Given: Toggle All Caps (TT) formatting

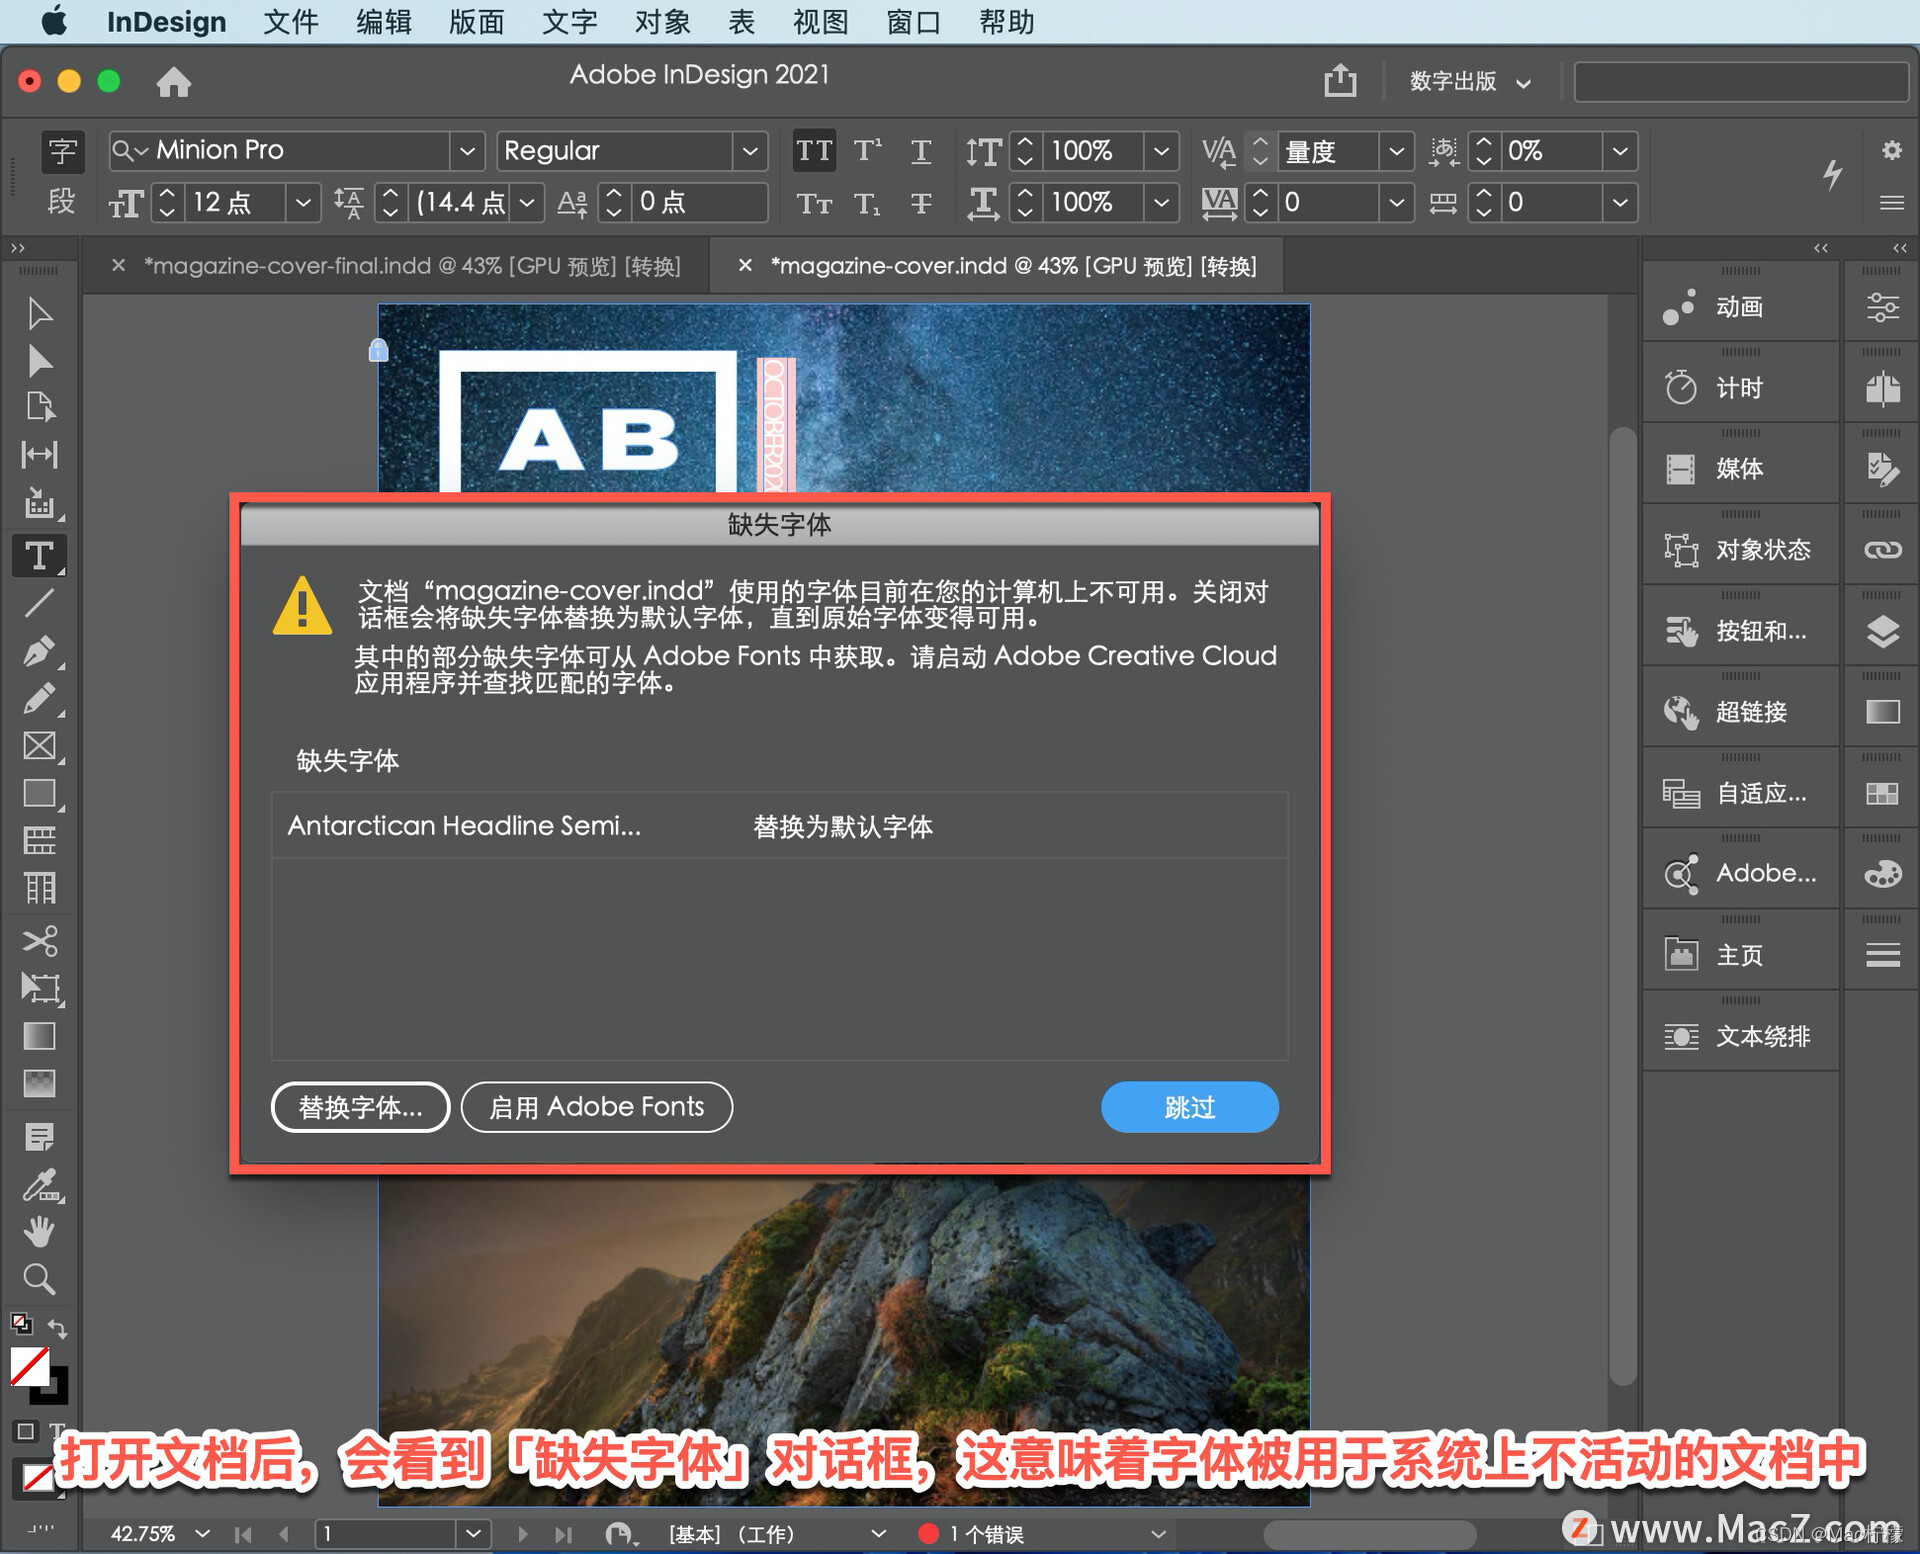Looking at the screenshot, I should [x=814, y=151].
